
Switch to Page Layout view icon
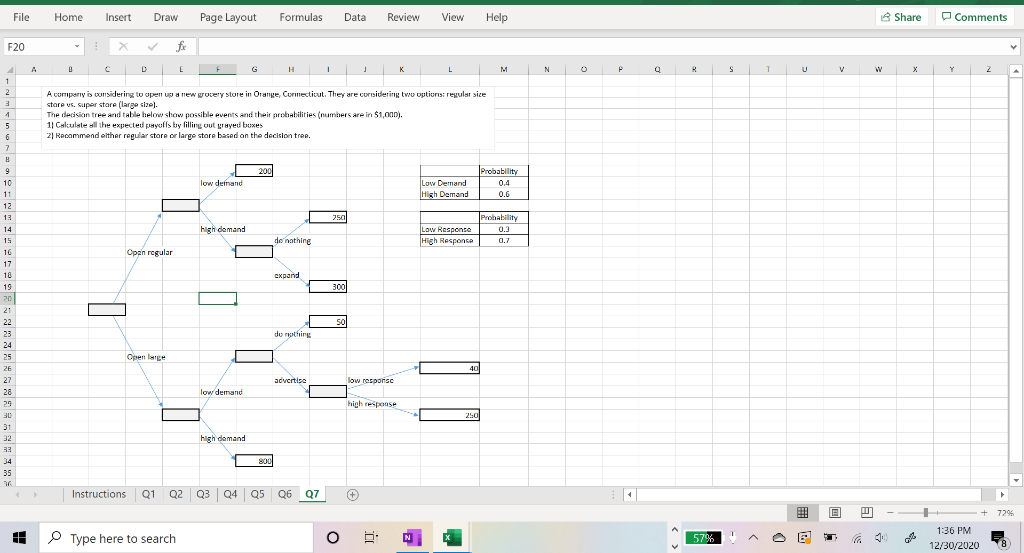pyautogui.click(x=835, y=513)
